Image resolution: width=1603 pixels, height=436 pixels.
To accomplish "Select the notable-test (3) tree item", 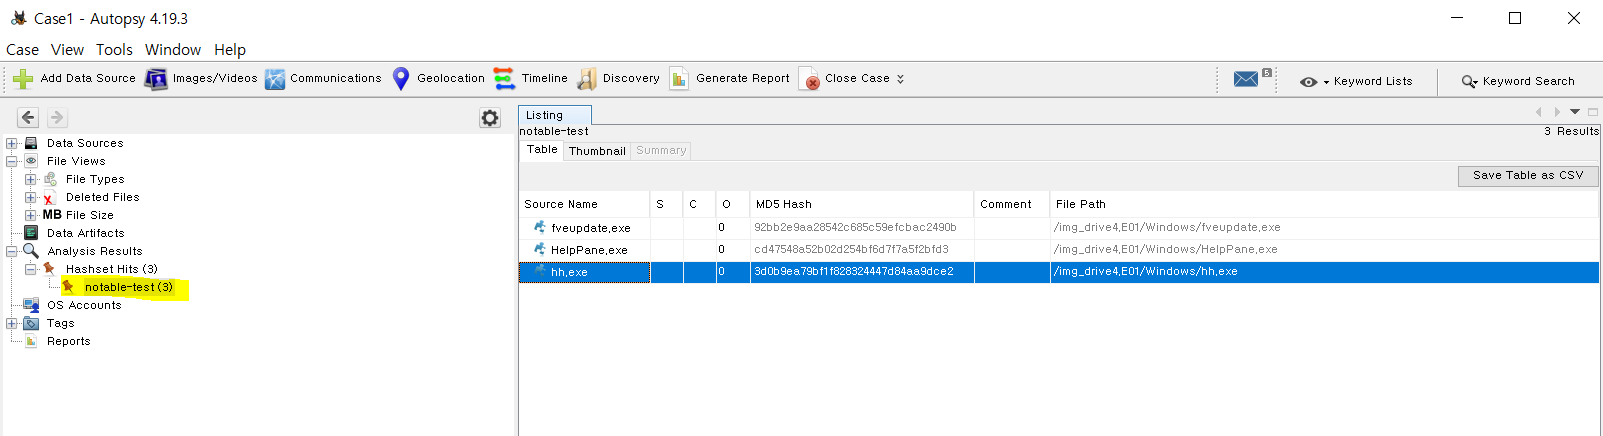I will click(x=128, y=287).
